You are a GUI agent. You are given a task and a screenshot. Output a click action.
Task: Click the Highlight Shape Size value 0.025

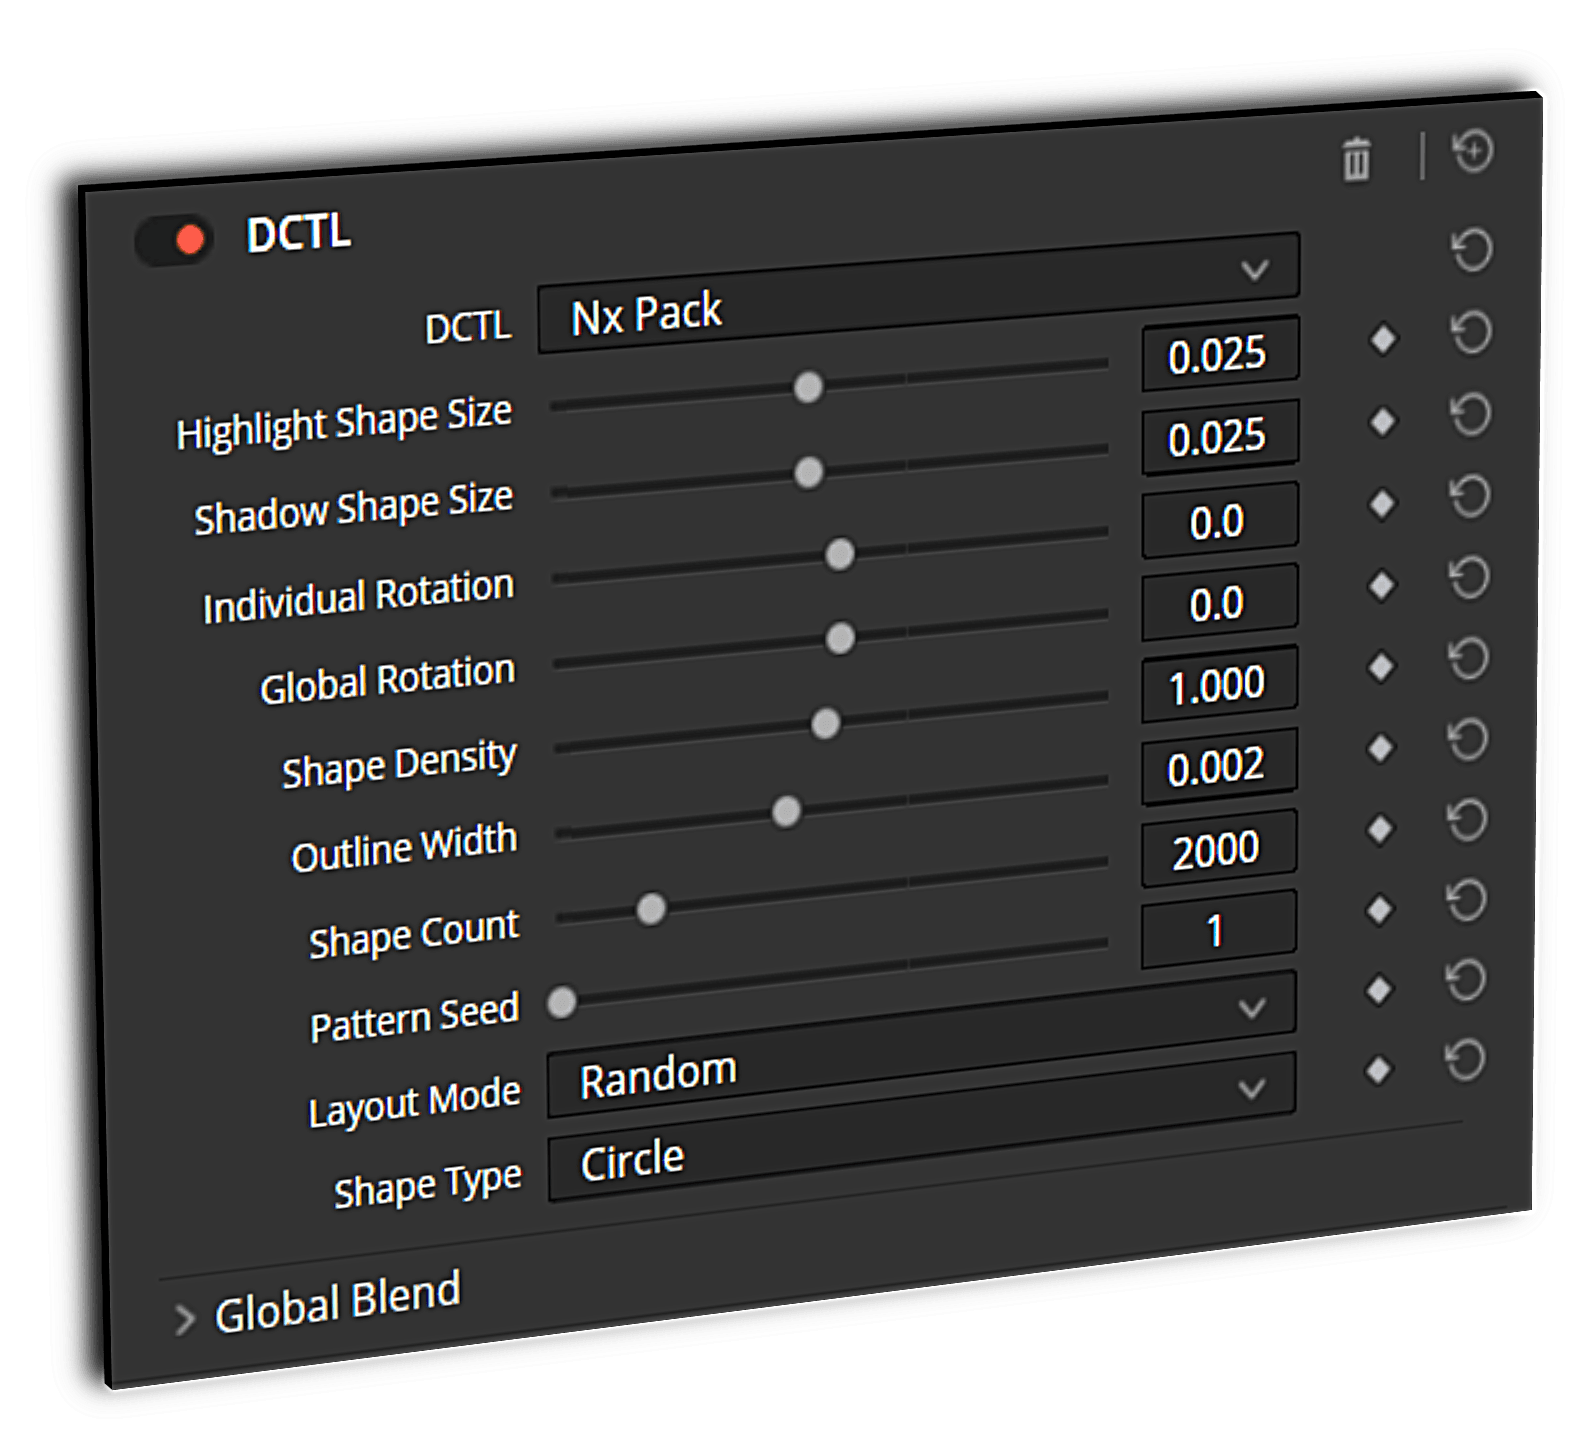1220,354
